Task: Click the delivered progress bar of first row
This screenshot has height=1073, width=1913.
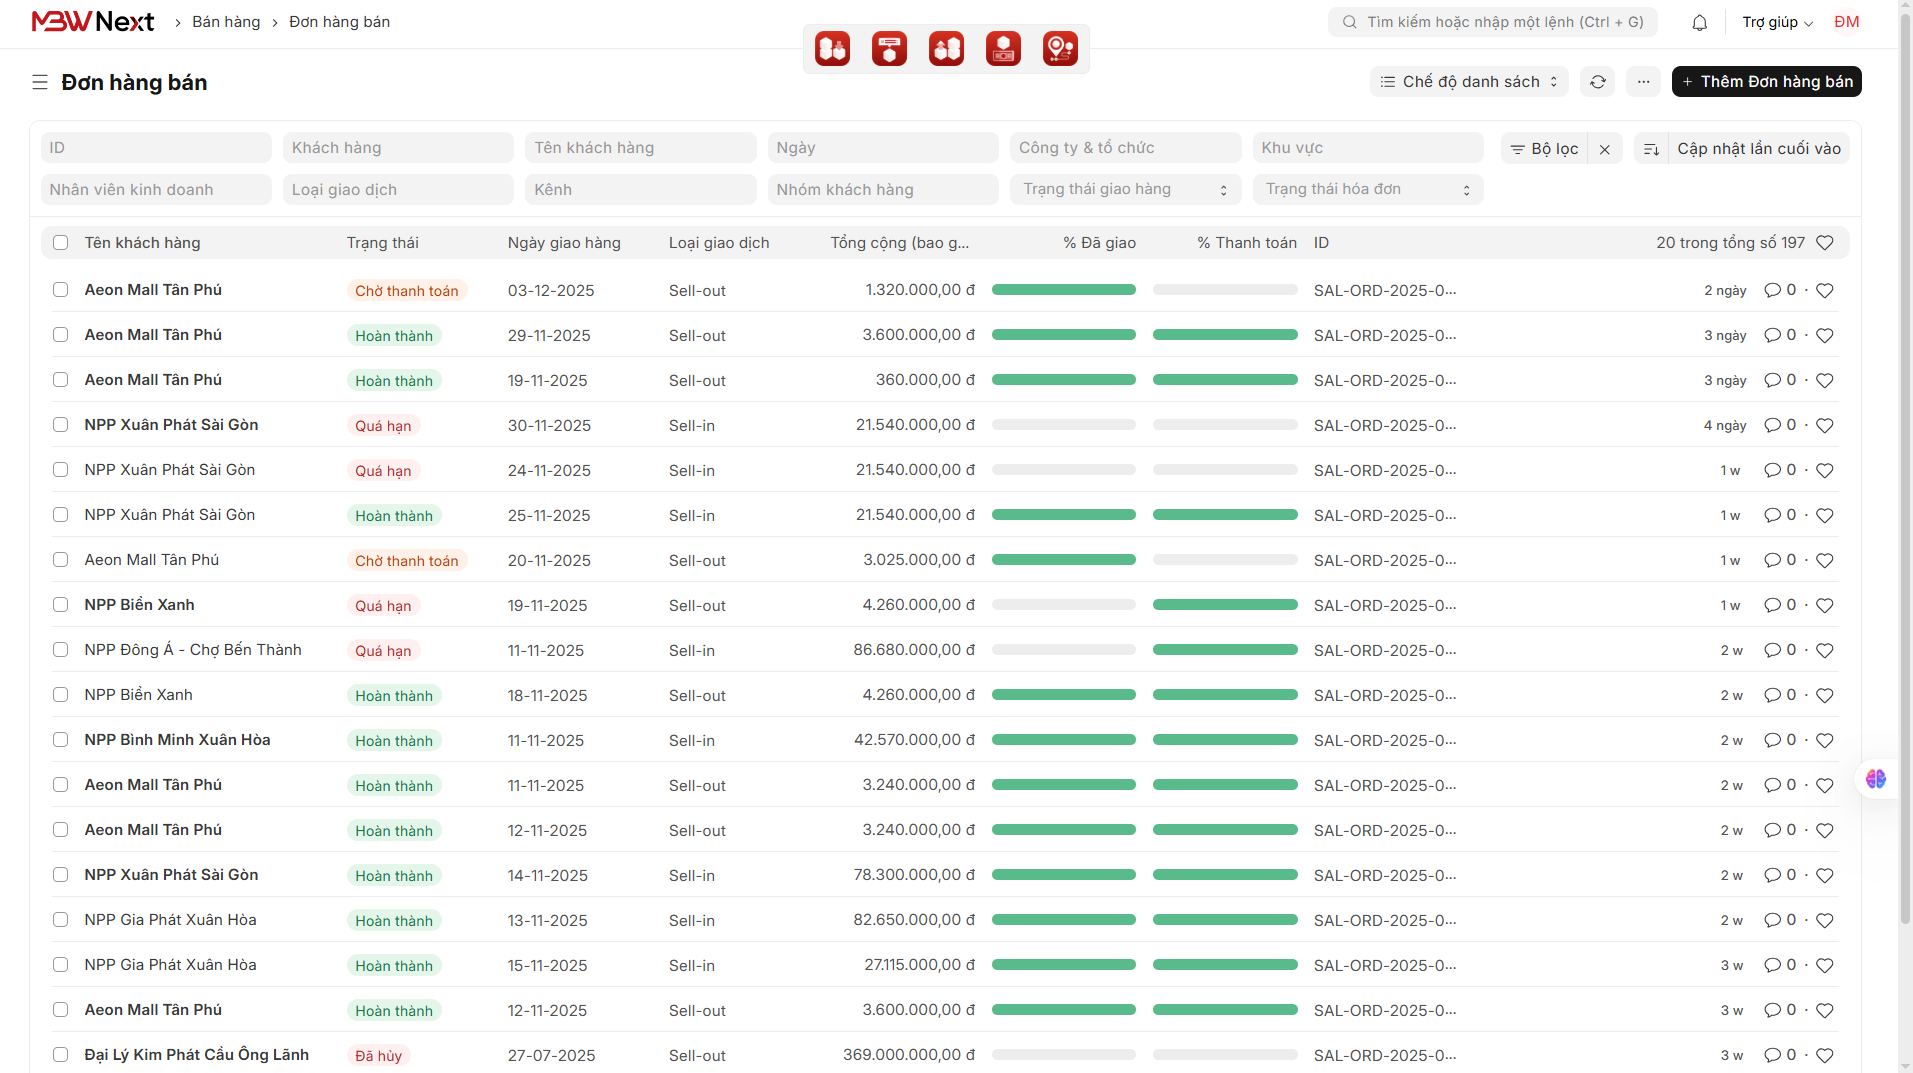Action: [1063, 290]
